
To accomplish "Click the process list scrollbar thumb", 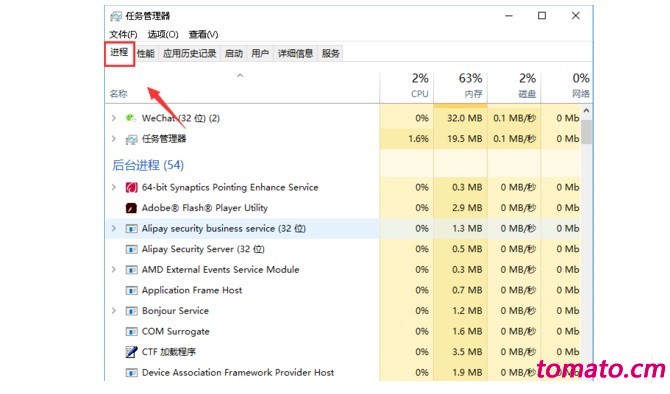I will click(x=586, y=132).
